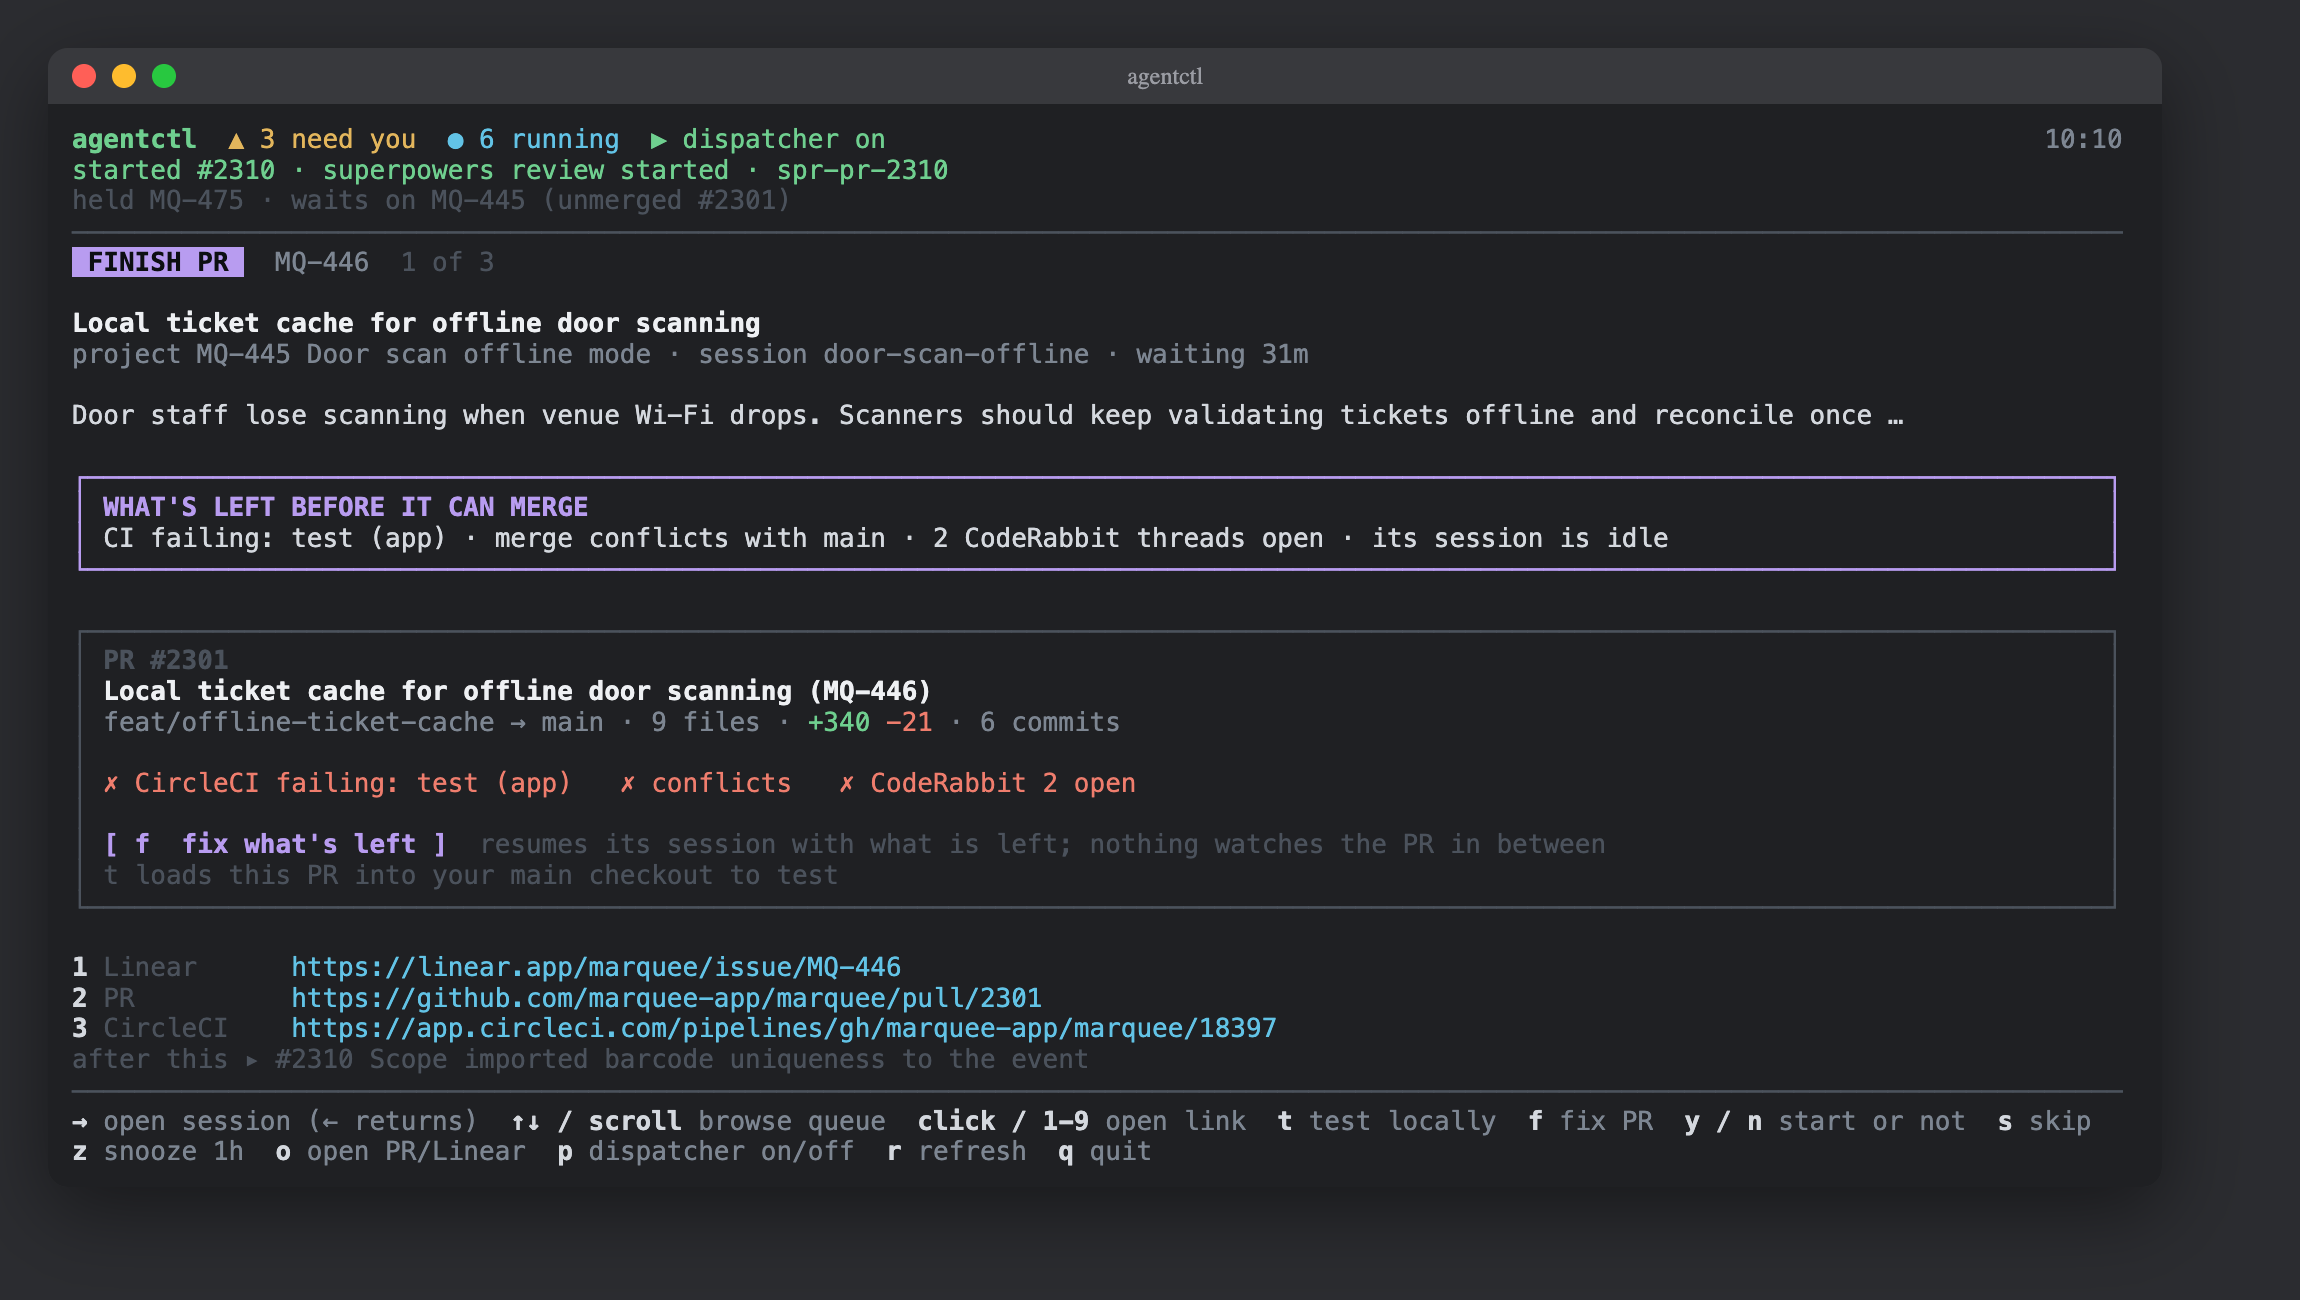The image size is (2300, 1300).
Task: Open the CircleCI pipelines 18397 link
Action: point(784,1028)
